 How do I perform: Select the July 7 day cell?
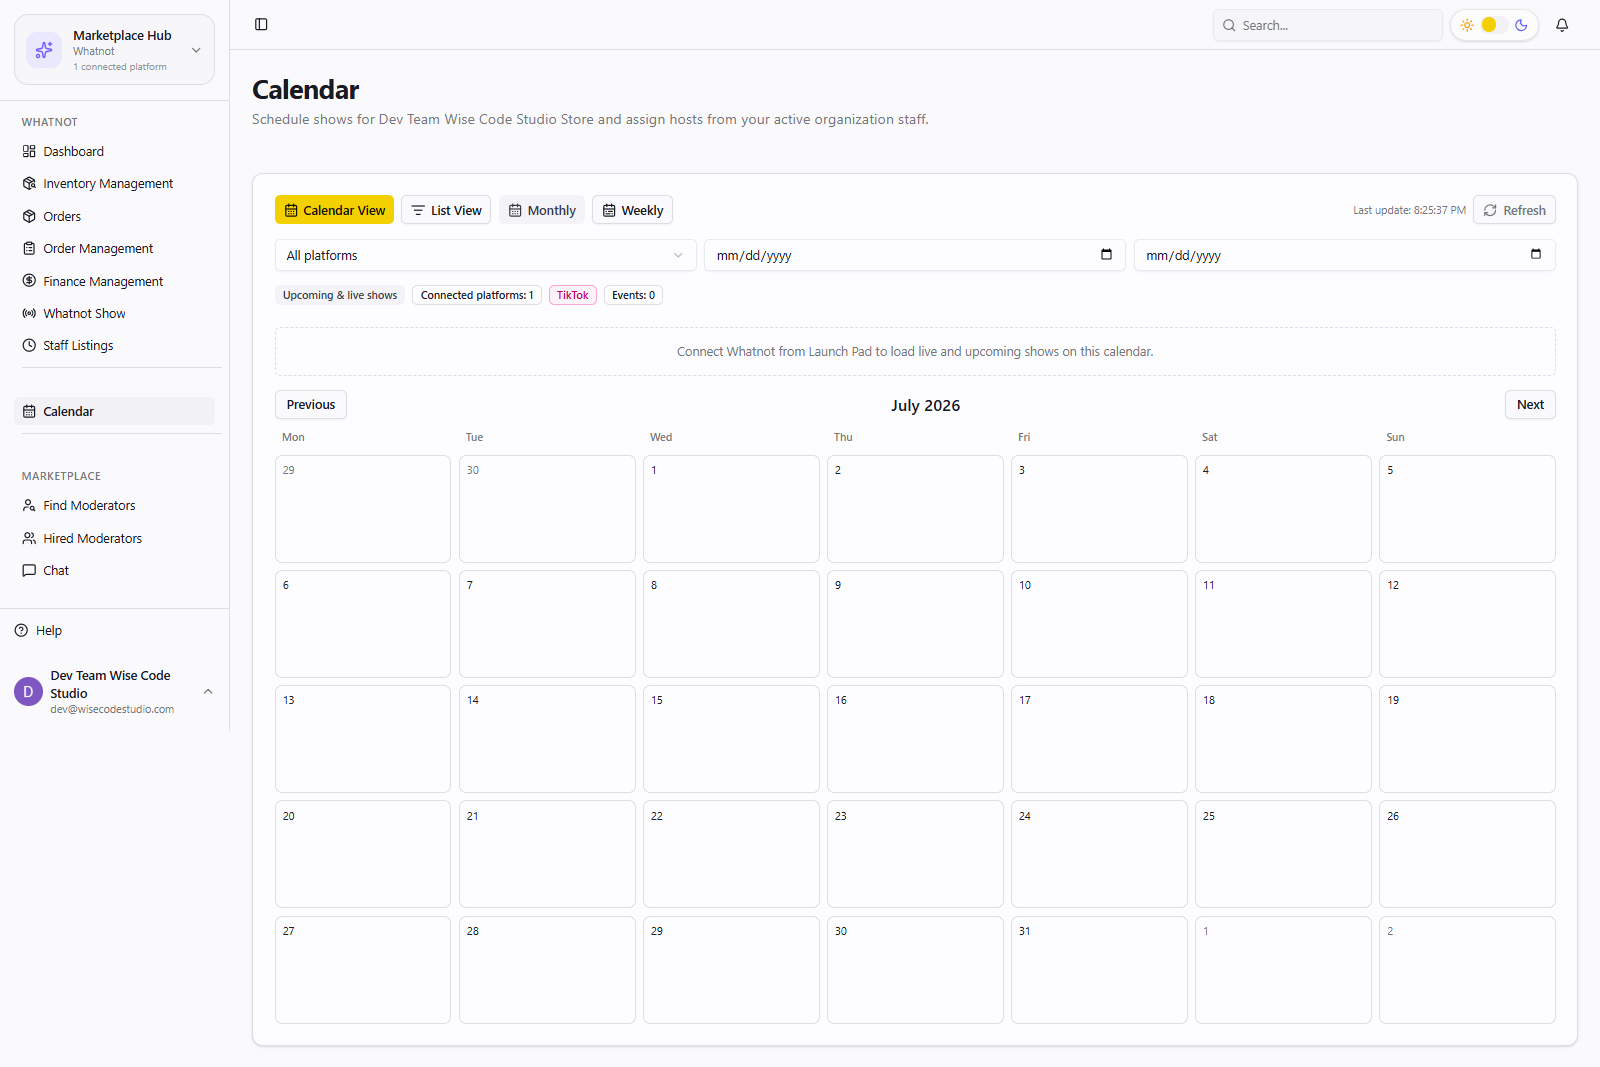[x=547, y=624]
